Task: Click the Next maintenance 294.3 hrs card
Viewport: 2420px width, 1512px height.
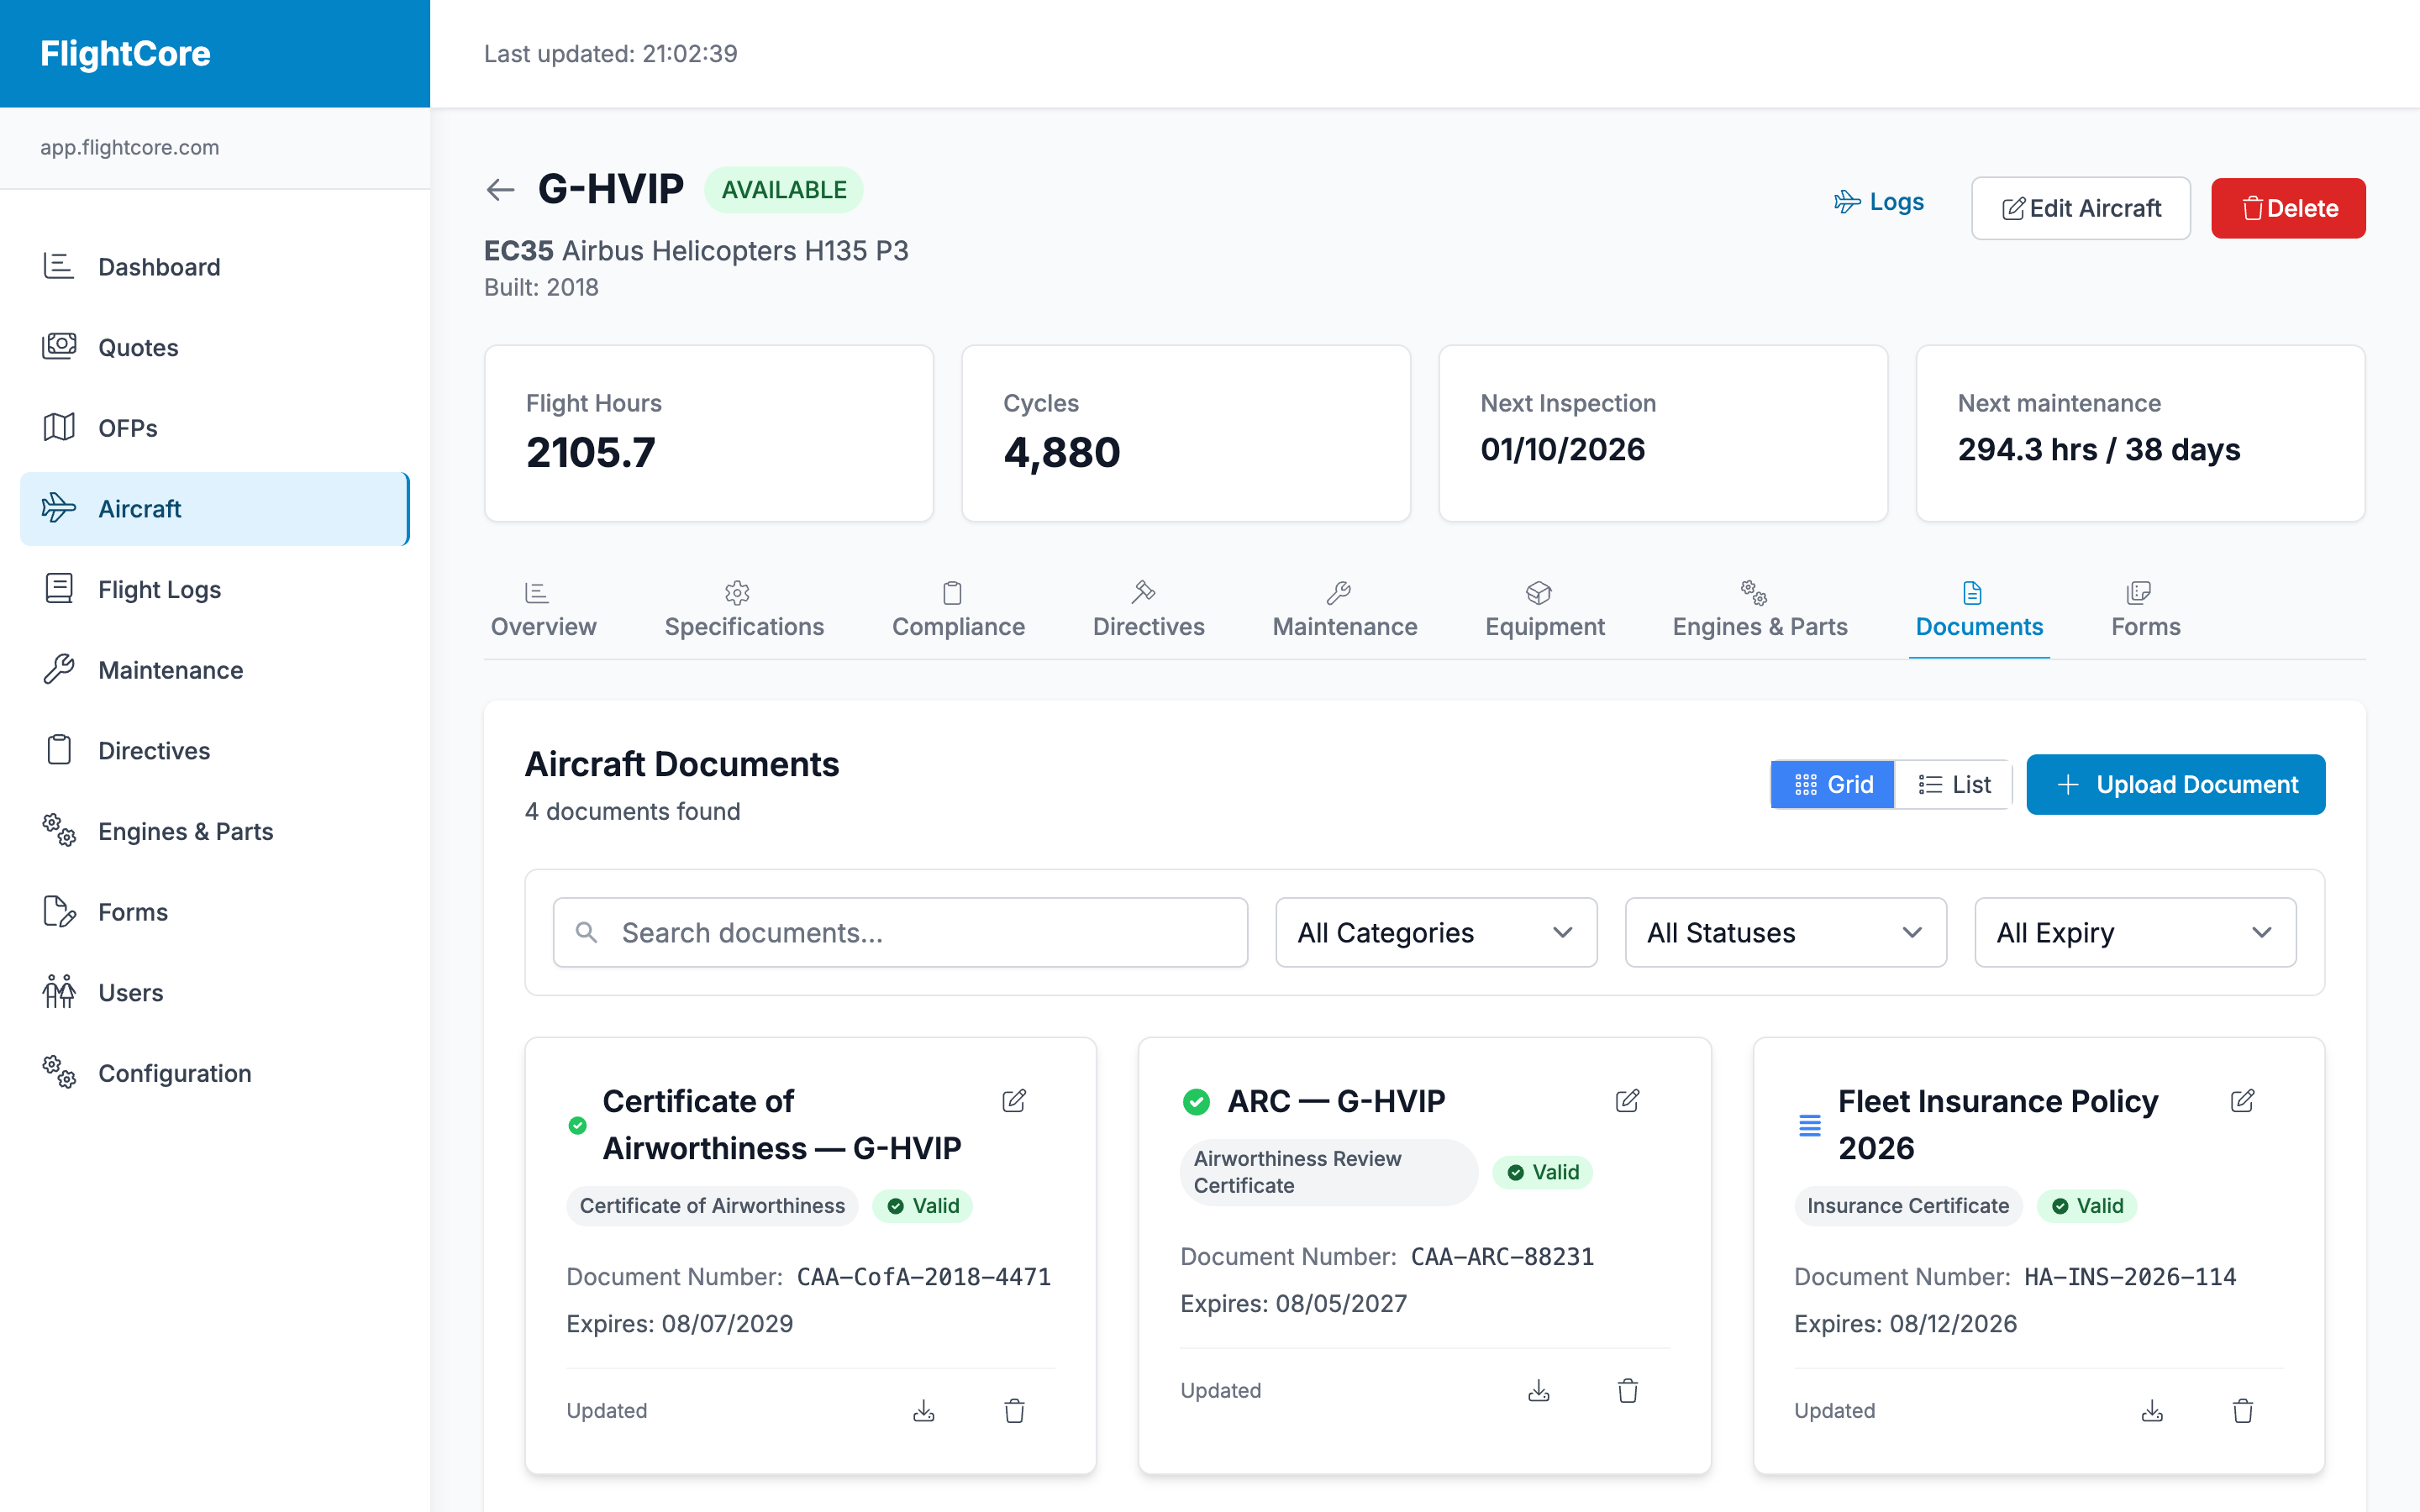Action: (2140, 433)
